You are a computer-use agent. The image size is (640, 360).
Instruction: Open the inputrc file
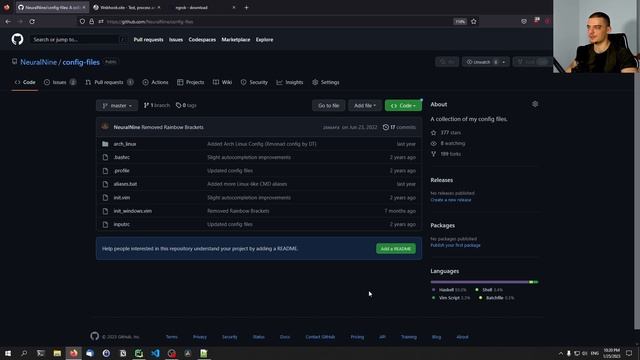click(122, 224)
